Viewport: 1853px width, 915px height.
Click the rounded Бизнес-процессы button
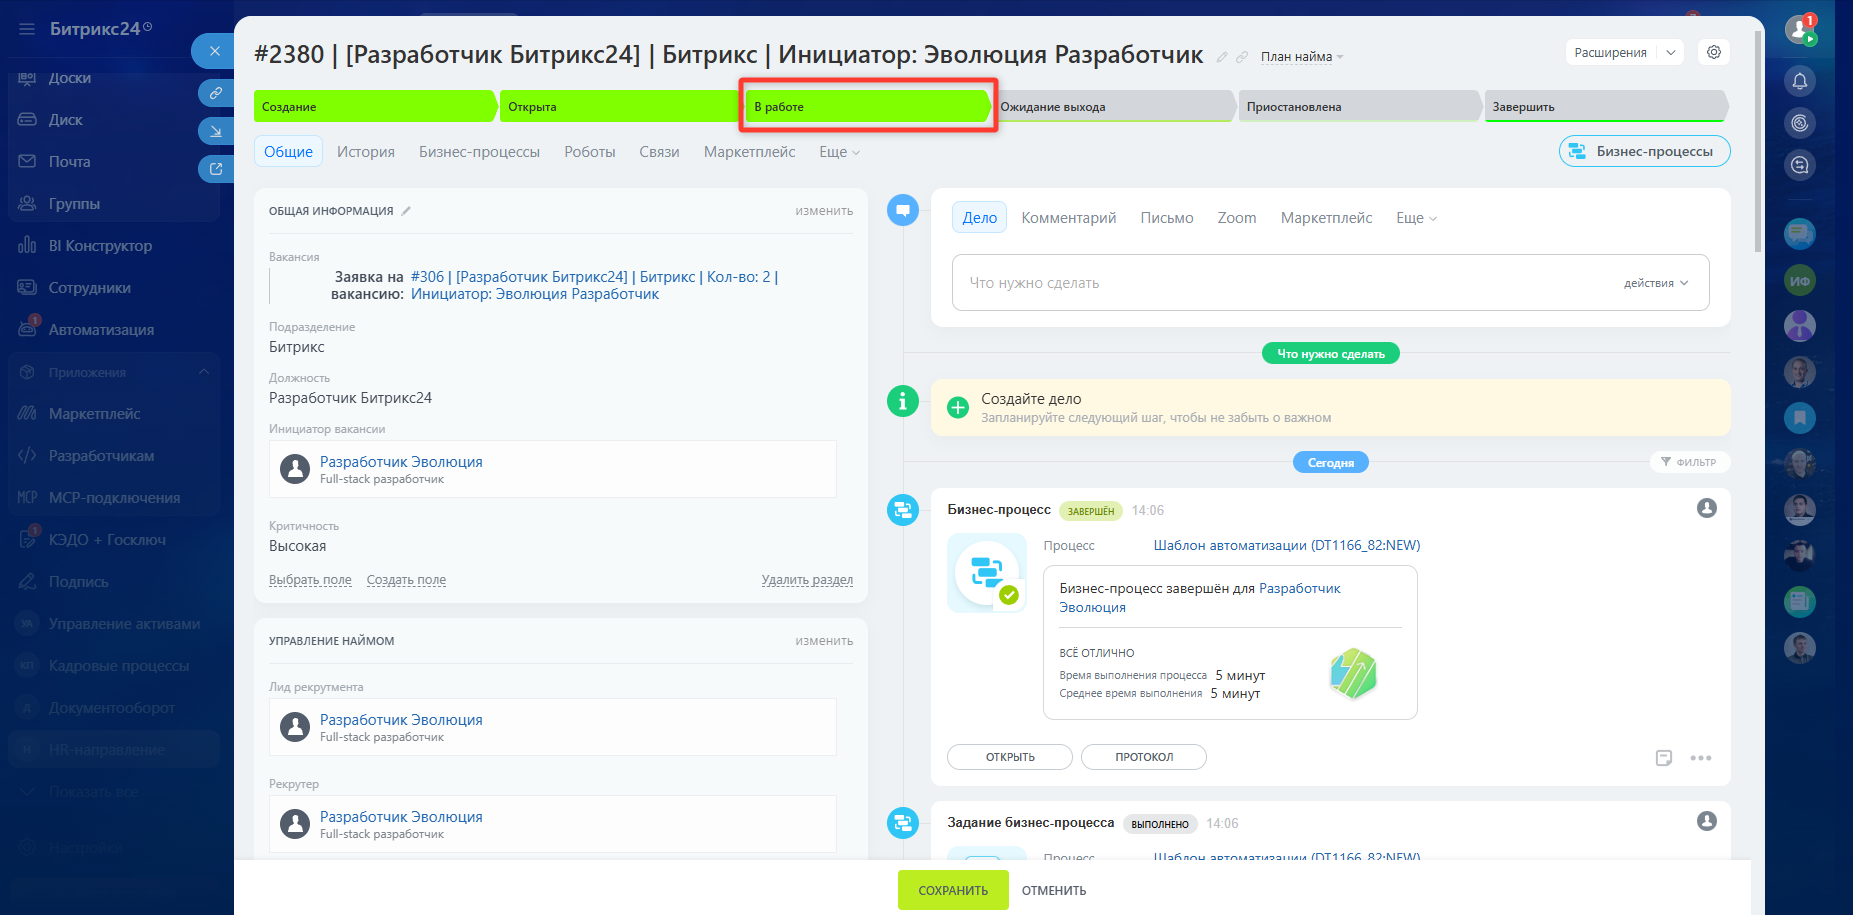(1644, 151)
